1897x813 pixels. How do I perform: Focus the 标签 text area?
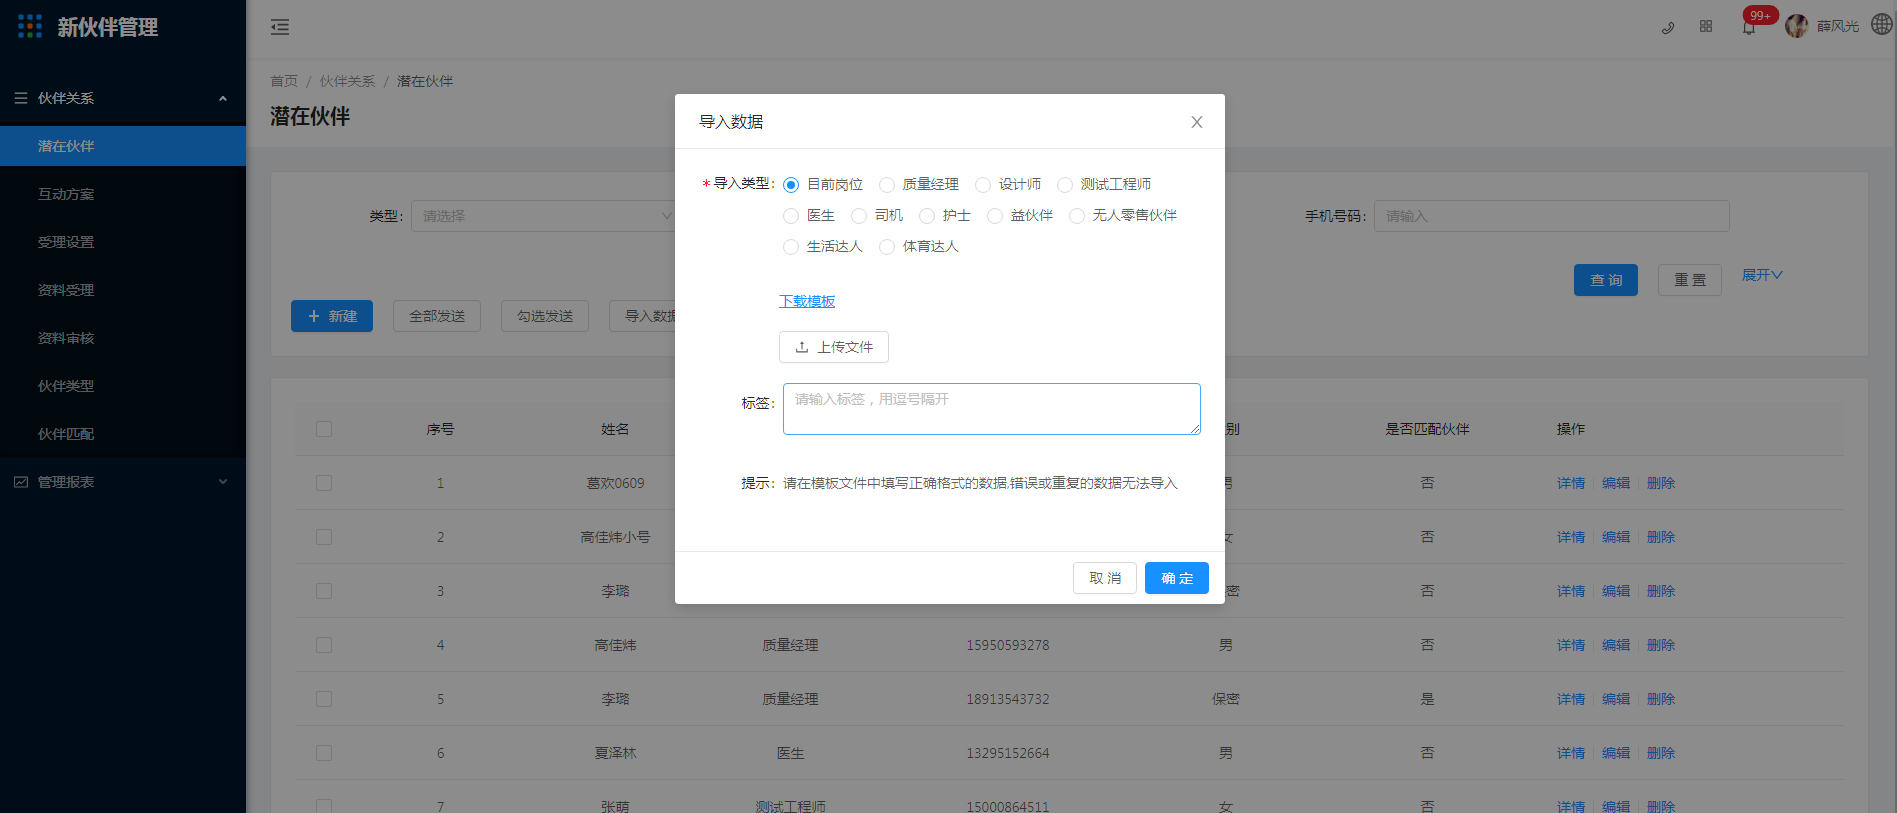tap(992, 409)
